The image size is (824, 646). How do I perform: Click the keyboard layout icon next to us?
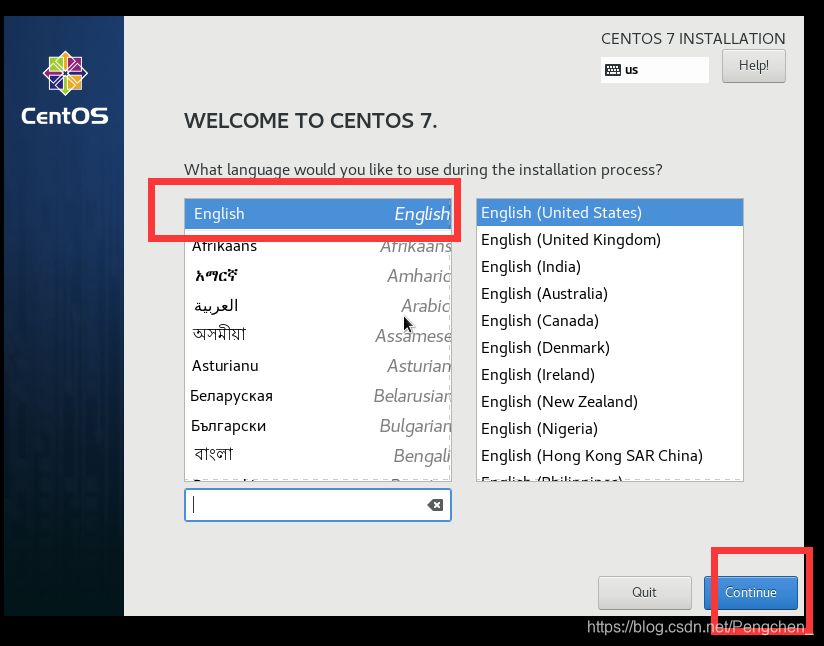click(613, 70)
